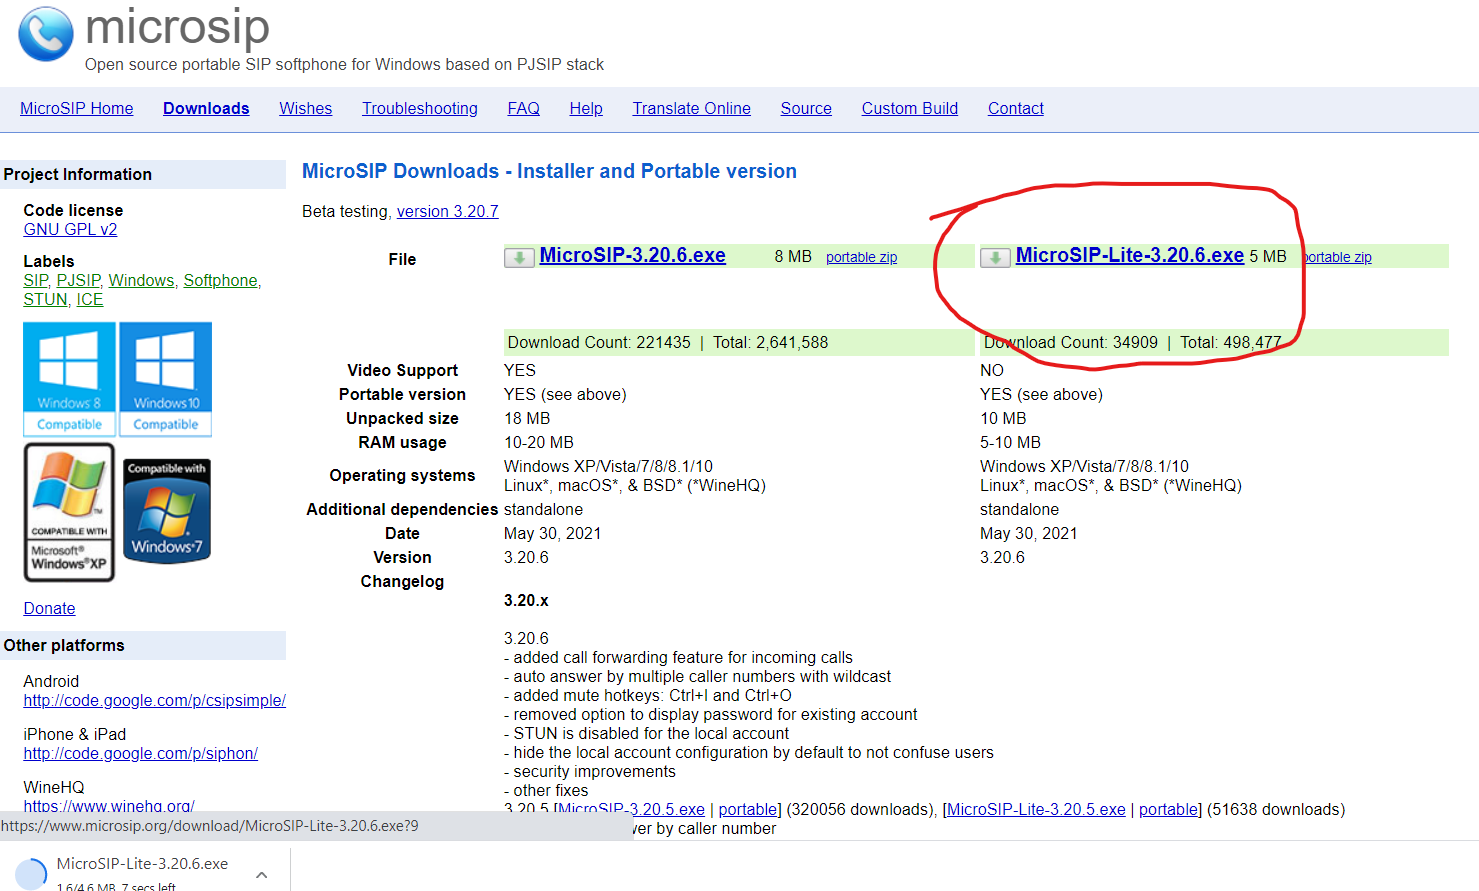The image size is (1479, 891).
Task: Open the Downloads navigation item
Action: (206, 108)
